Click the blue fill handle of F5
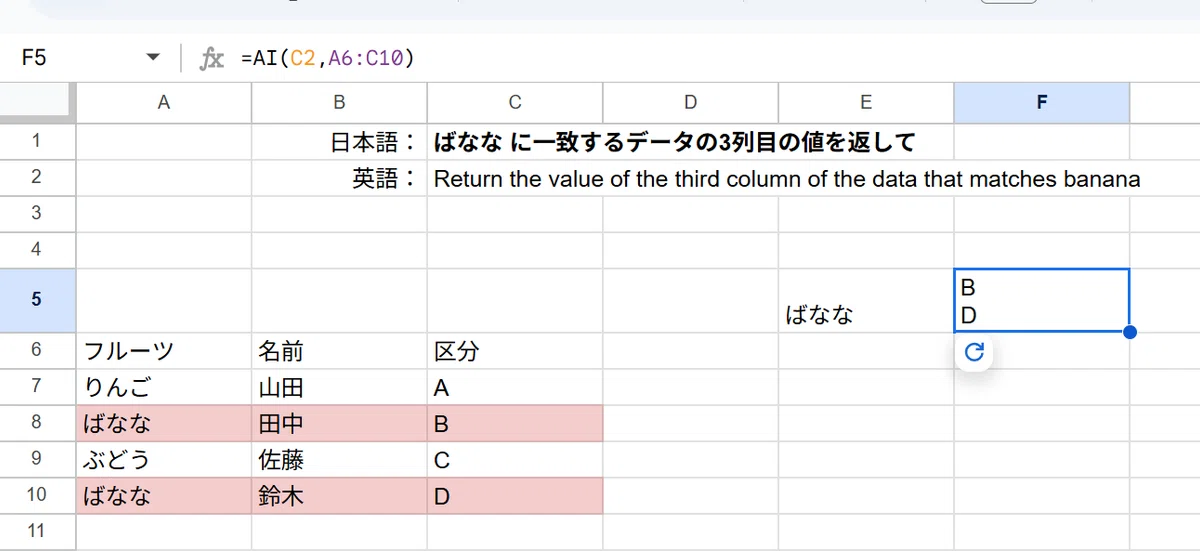This screenshot has width=1200, height=551. (x=1129, y=332)
